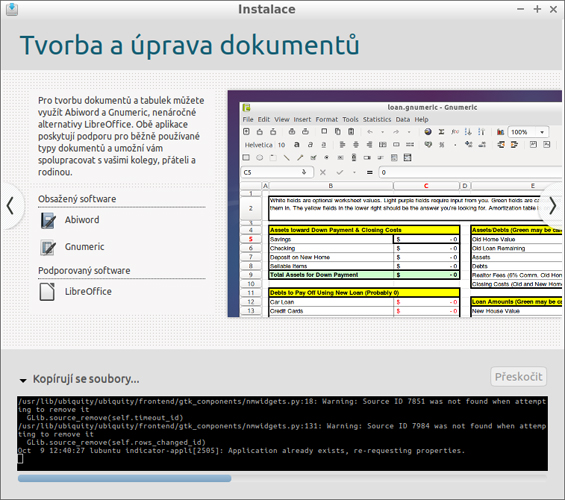Click the cancel X icon in Gnumeric formula bar
This screenshot has width=565, height=500.
(322, 172)
